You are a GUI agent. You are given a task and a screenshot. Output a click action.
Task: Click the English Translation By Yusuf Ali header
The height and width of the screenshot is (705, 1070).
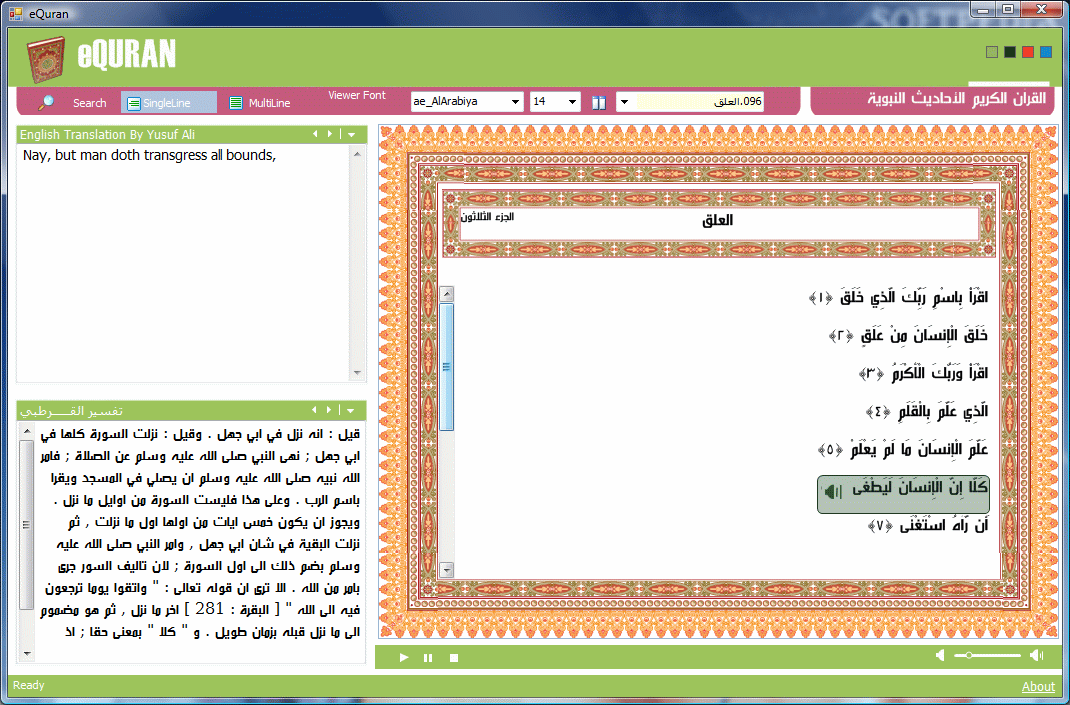(x=107, y=135)
